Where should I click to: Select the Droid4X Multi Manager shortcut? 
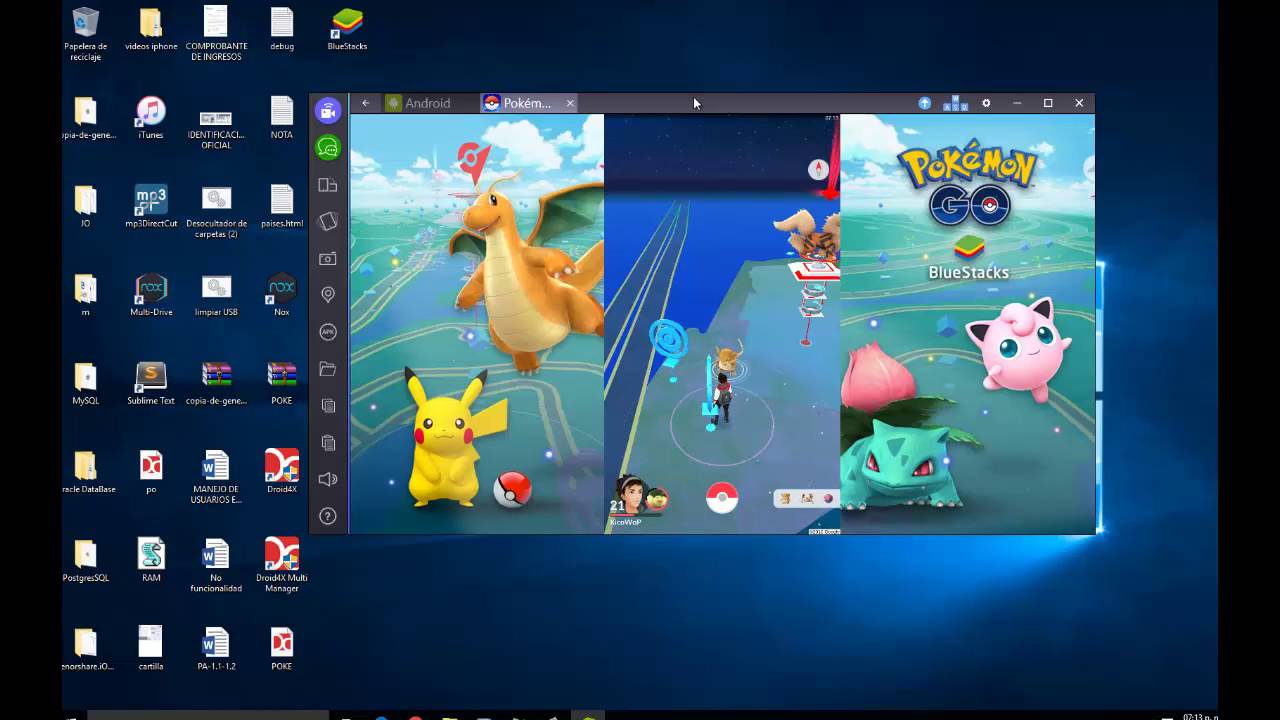point(282,565)
